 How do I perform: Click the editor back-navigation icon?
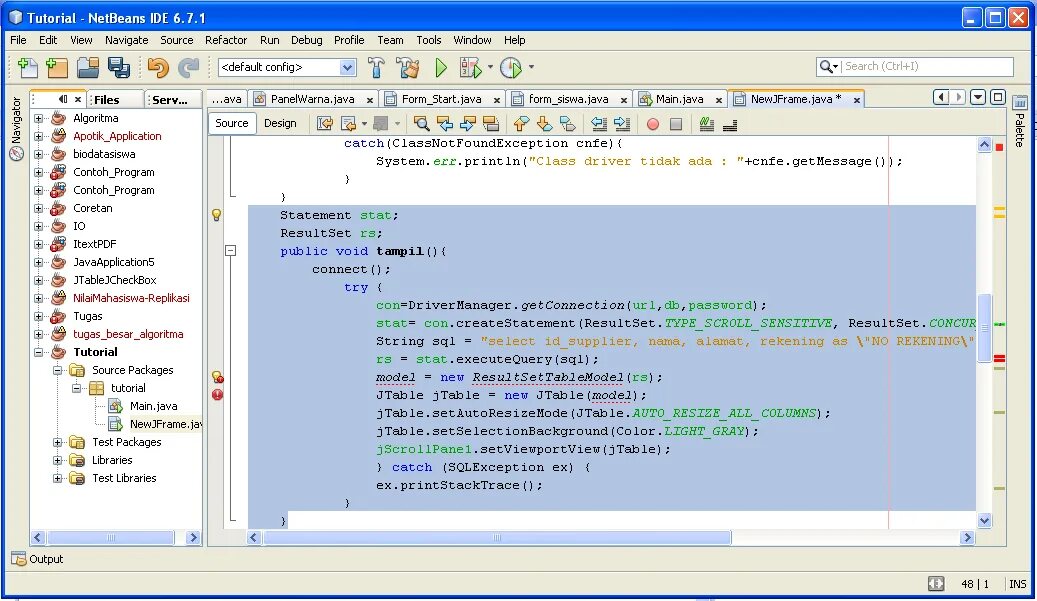click(x=348, y=124)
